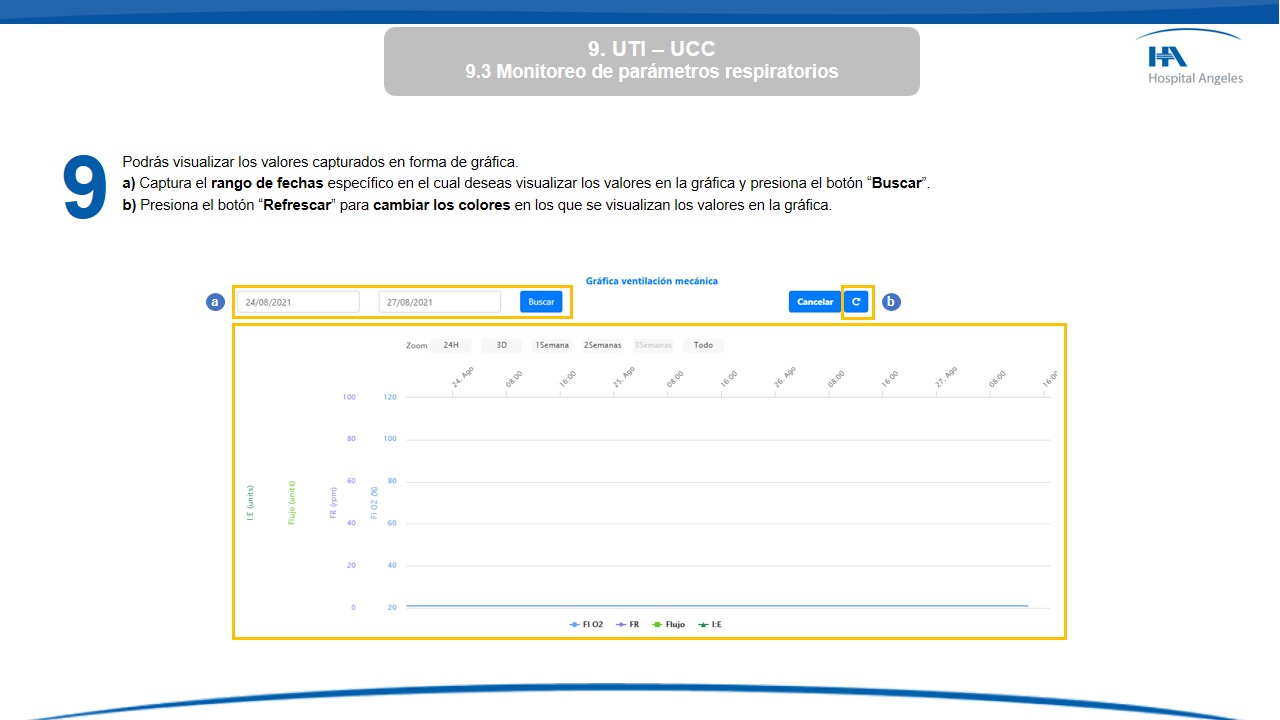Image resolution: width=1280 pixels, height=720 pixels.
Task: Click the start date field 24/08/2021
Action: [298, 302]
